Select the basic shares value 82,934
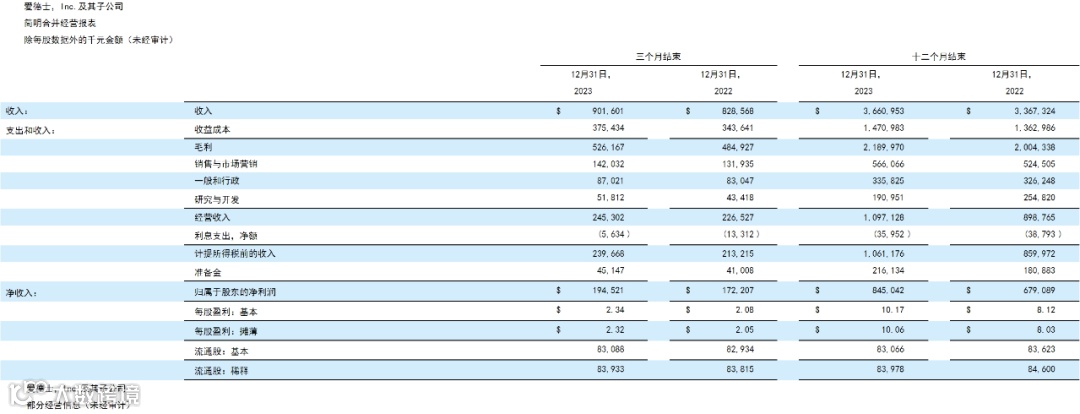Viewport: 1080px width, 414px height. (x=740, y=351)
